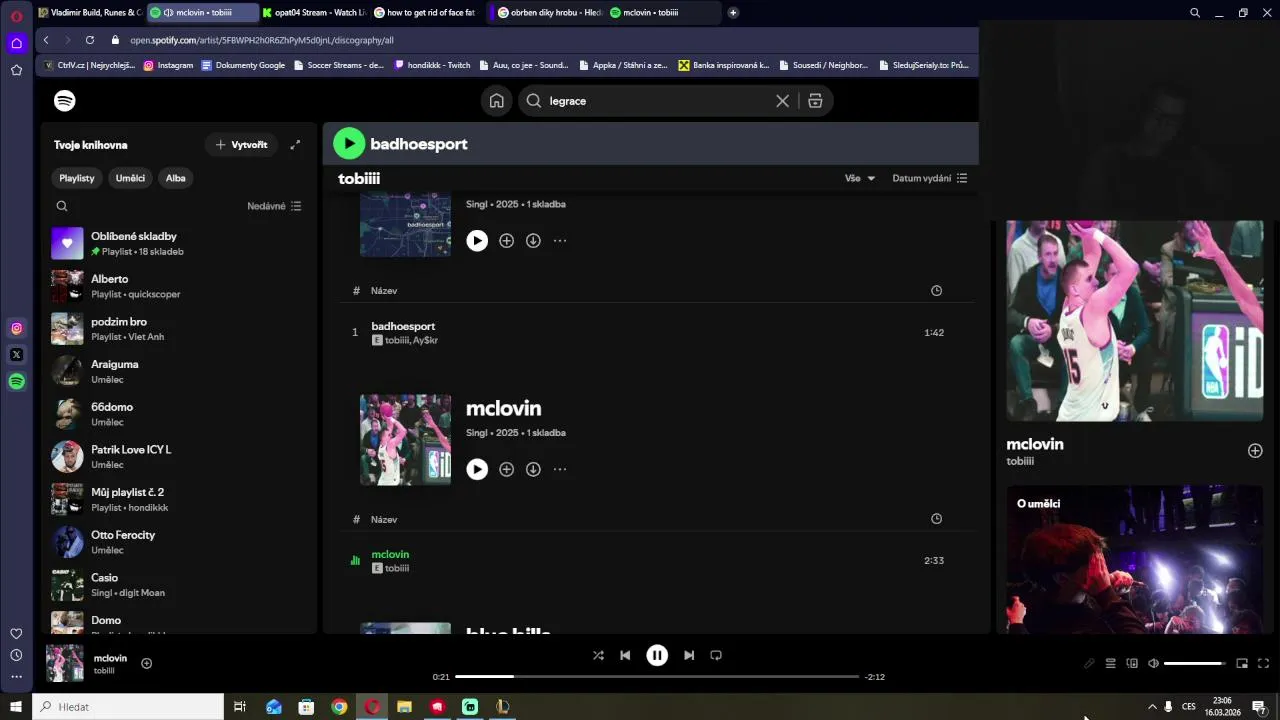Filter the library by Playlisty
1280x720 pixels.
point(77,178)
